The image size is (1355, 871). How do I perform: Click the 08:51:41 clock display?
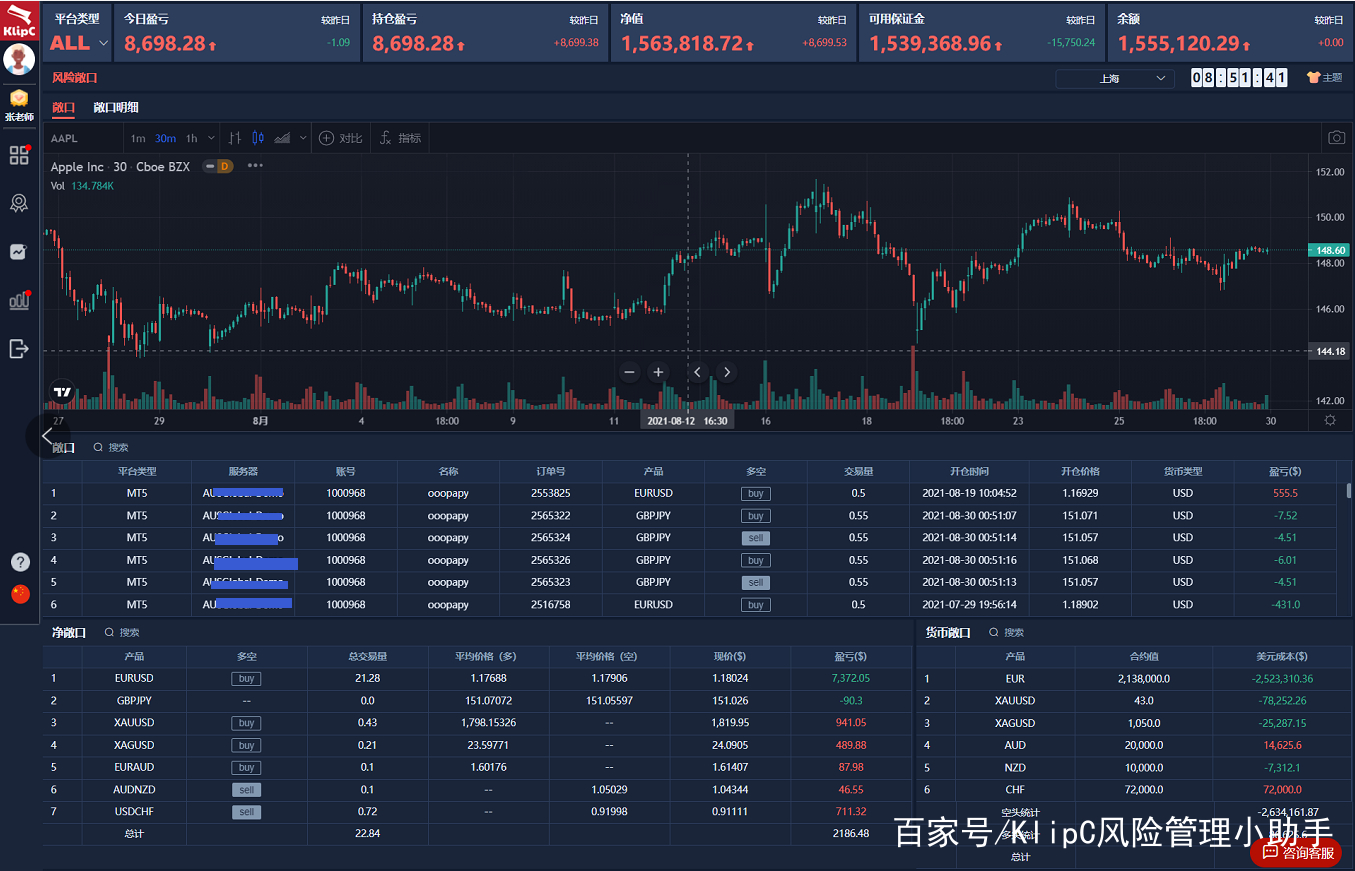point(1238,78)
